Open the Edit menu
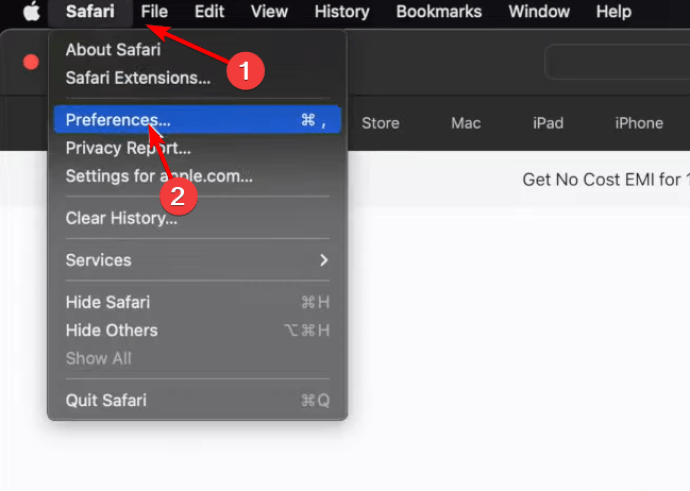The width and height of the screenshot is (690, 491). [x=209, y=11]
